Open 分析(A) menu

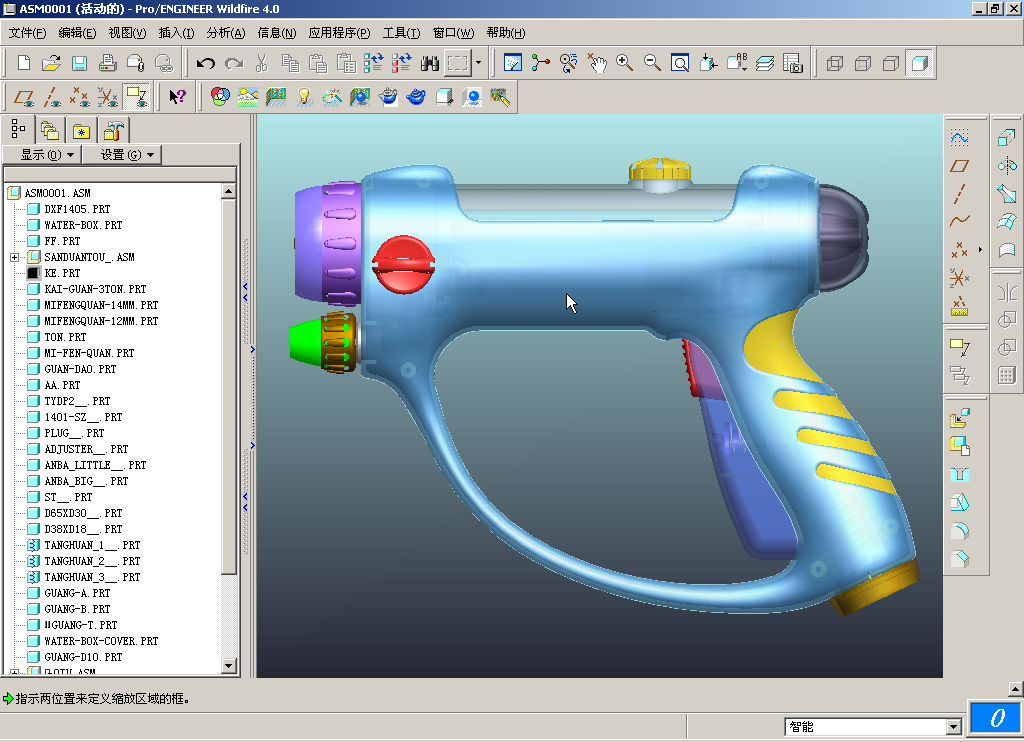coord(226,33)
